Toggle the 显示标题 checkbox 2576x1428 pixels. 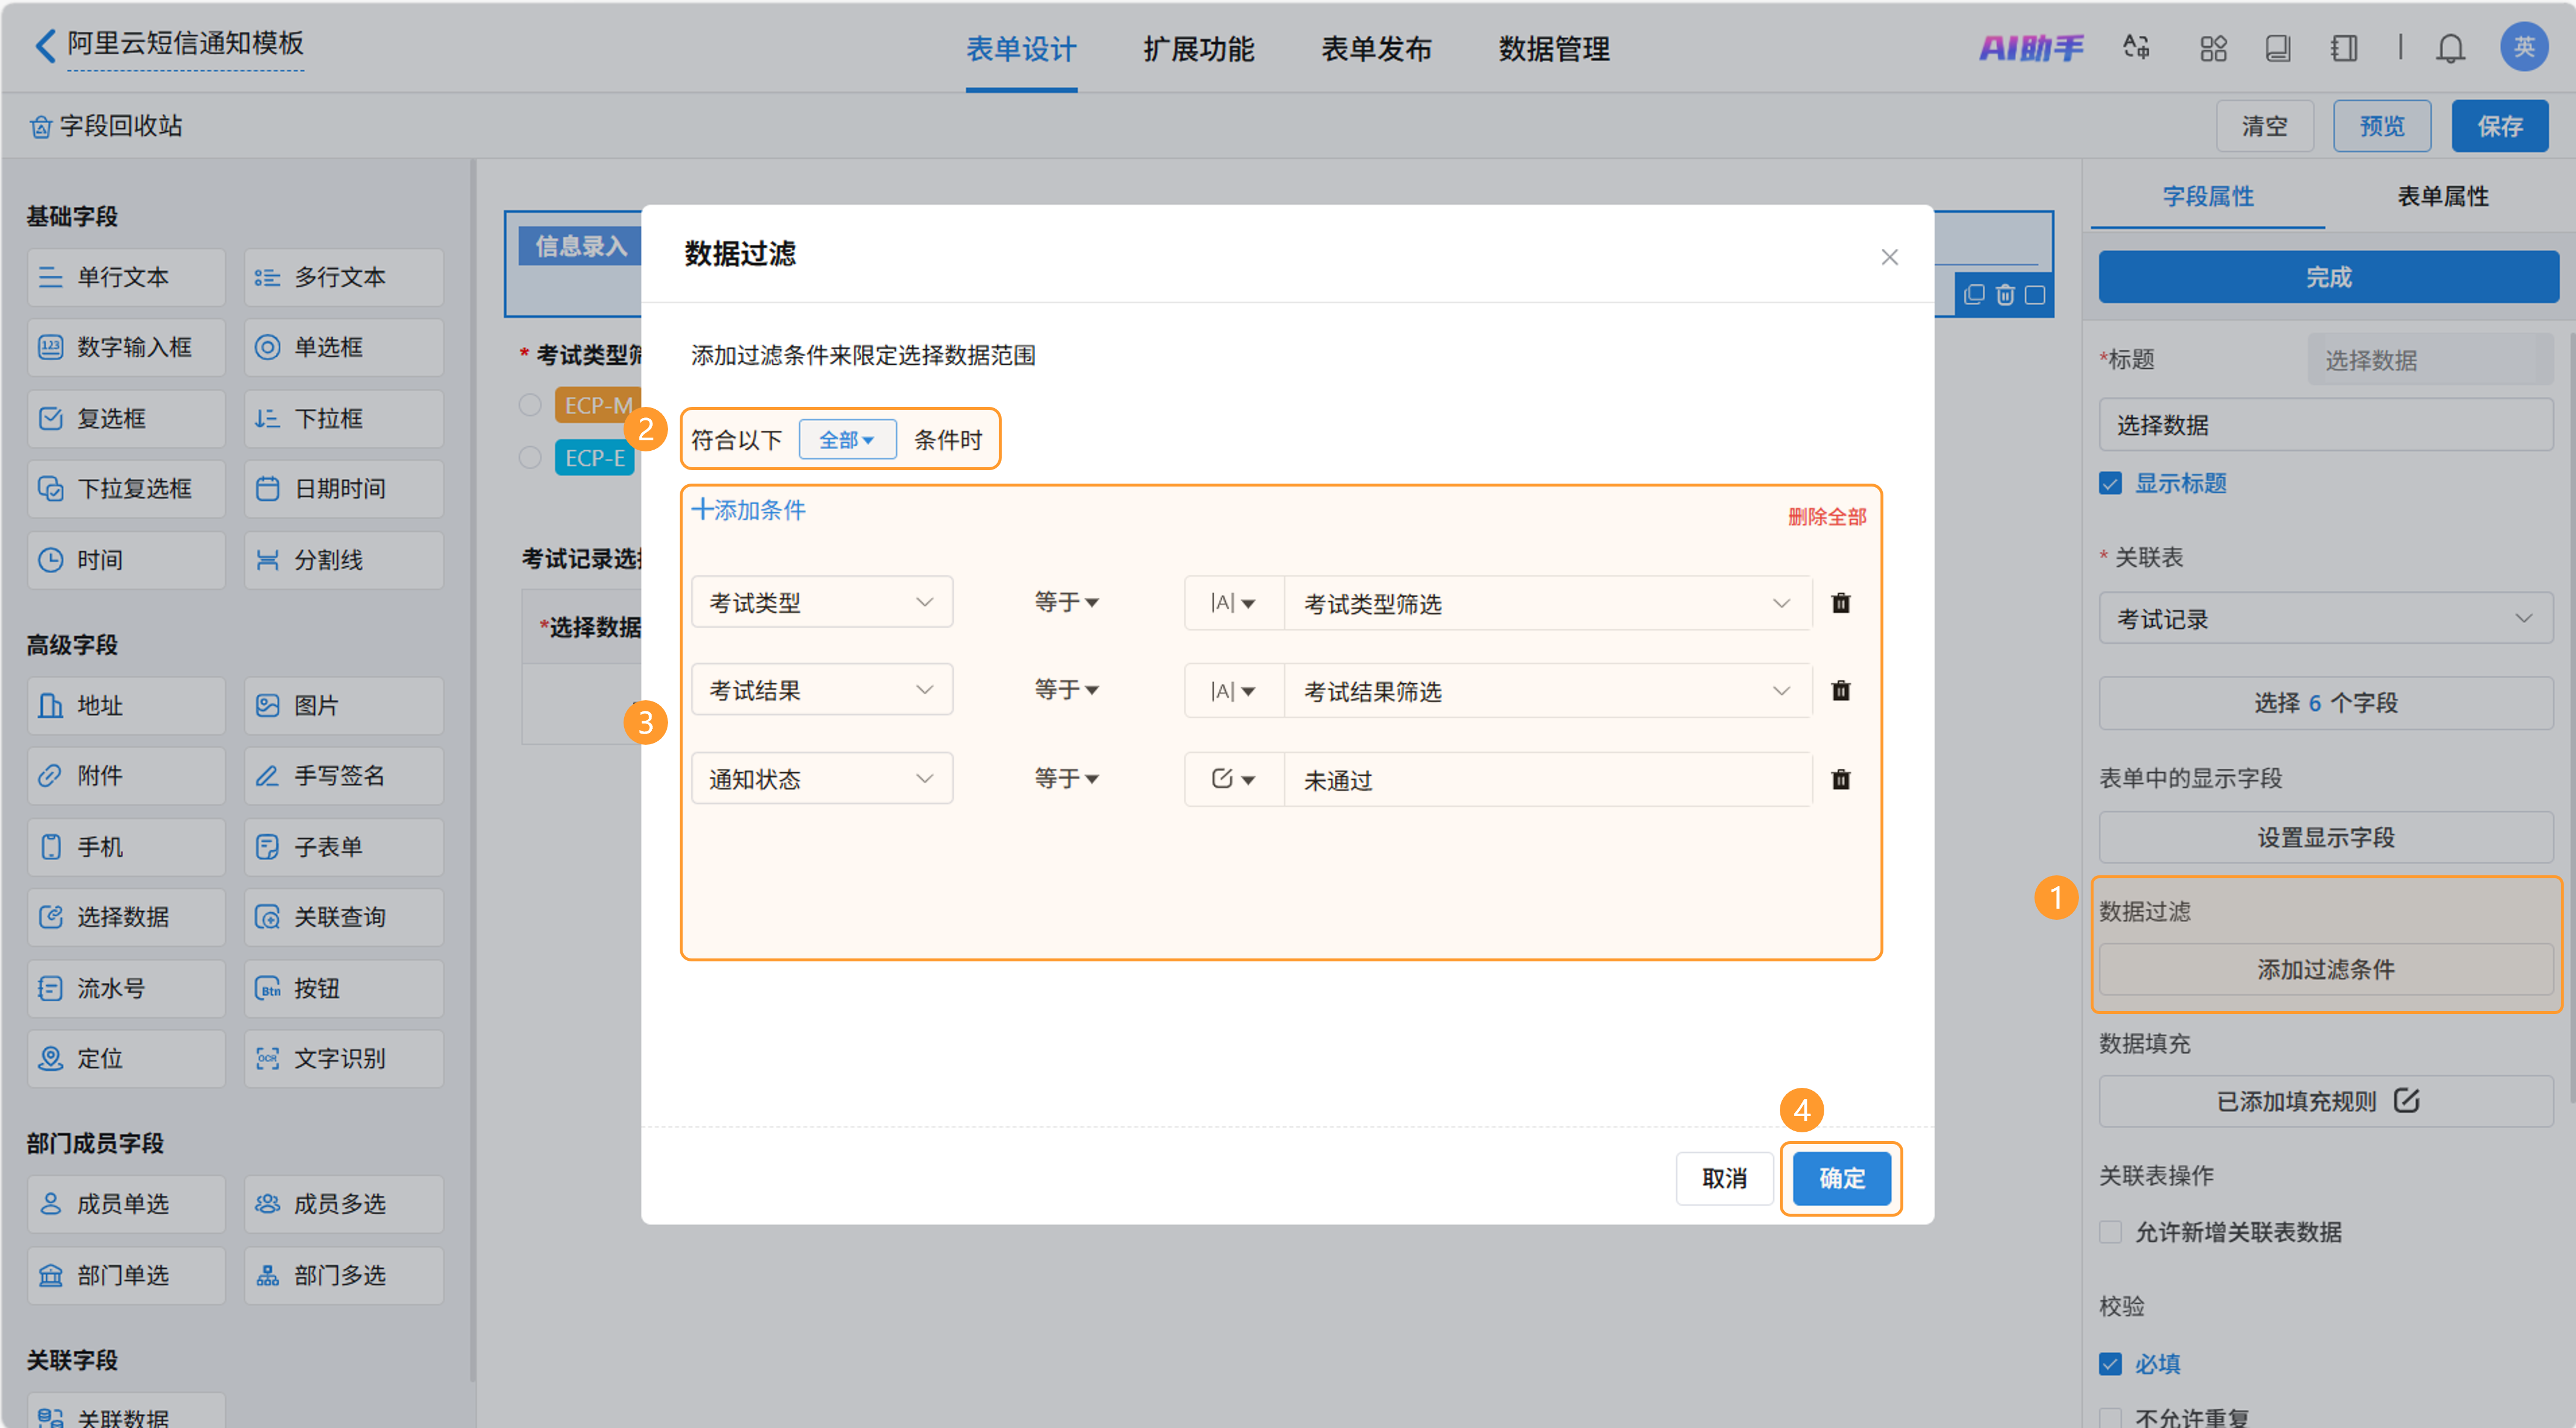coord(2110,484)
